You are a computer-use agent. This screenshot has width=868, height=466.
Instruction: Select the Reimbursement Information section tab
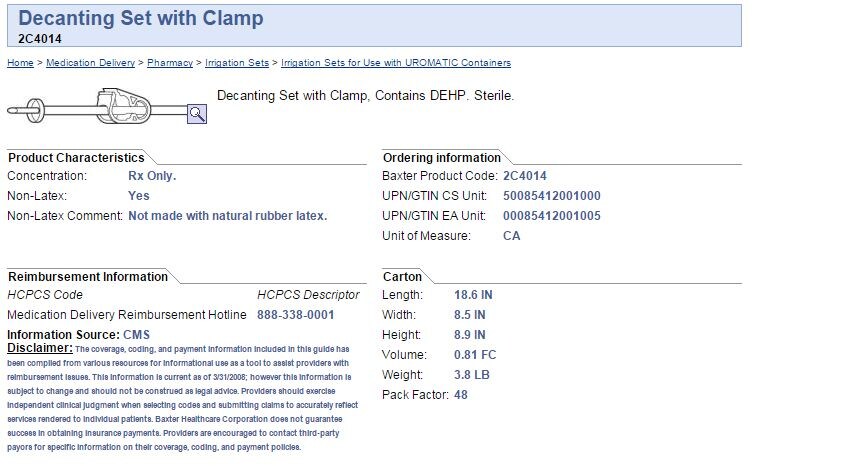pyautogui.click(x=88, y=276)
